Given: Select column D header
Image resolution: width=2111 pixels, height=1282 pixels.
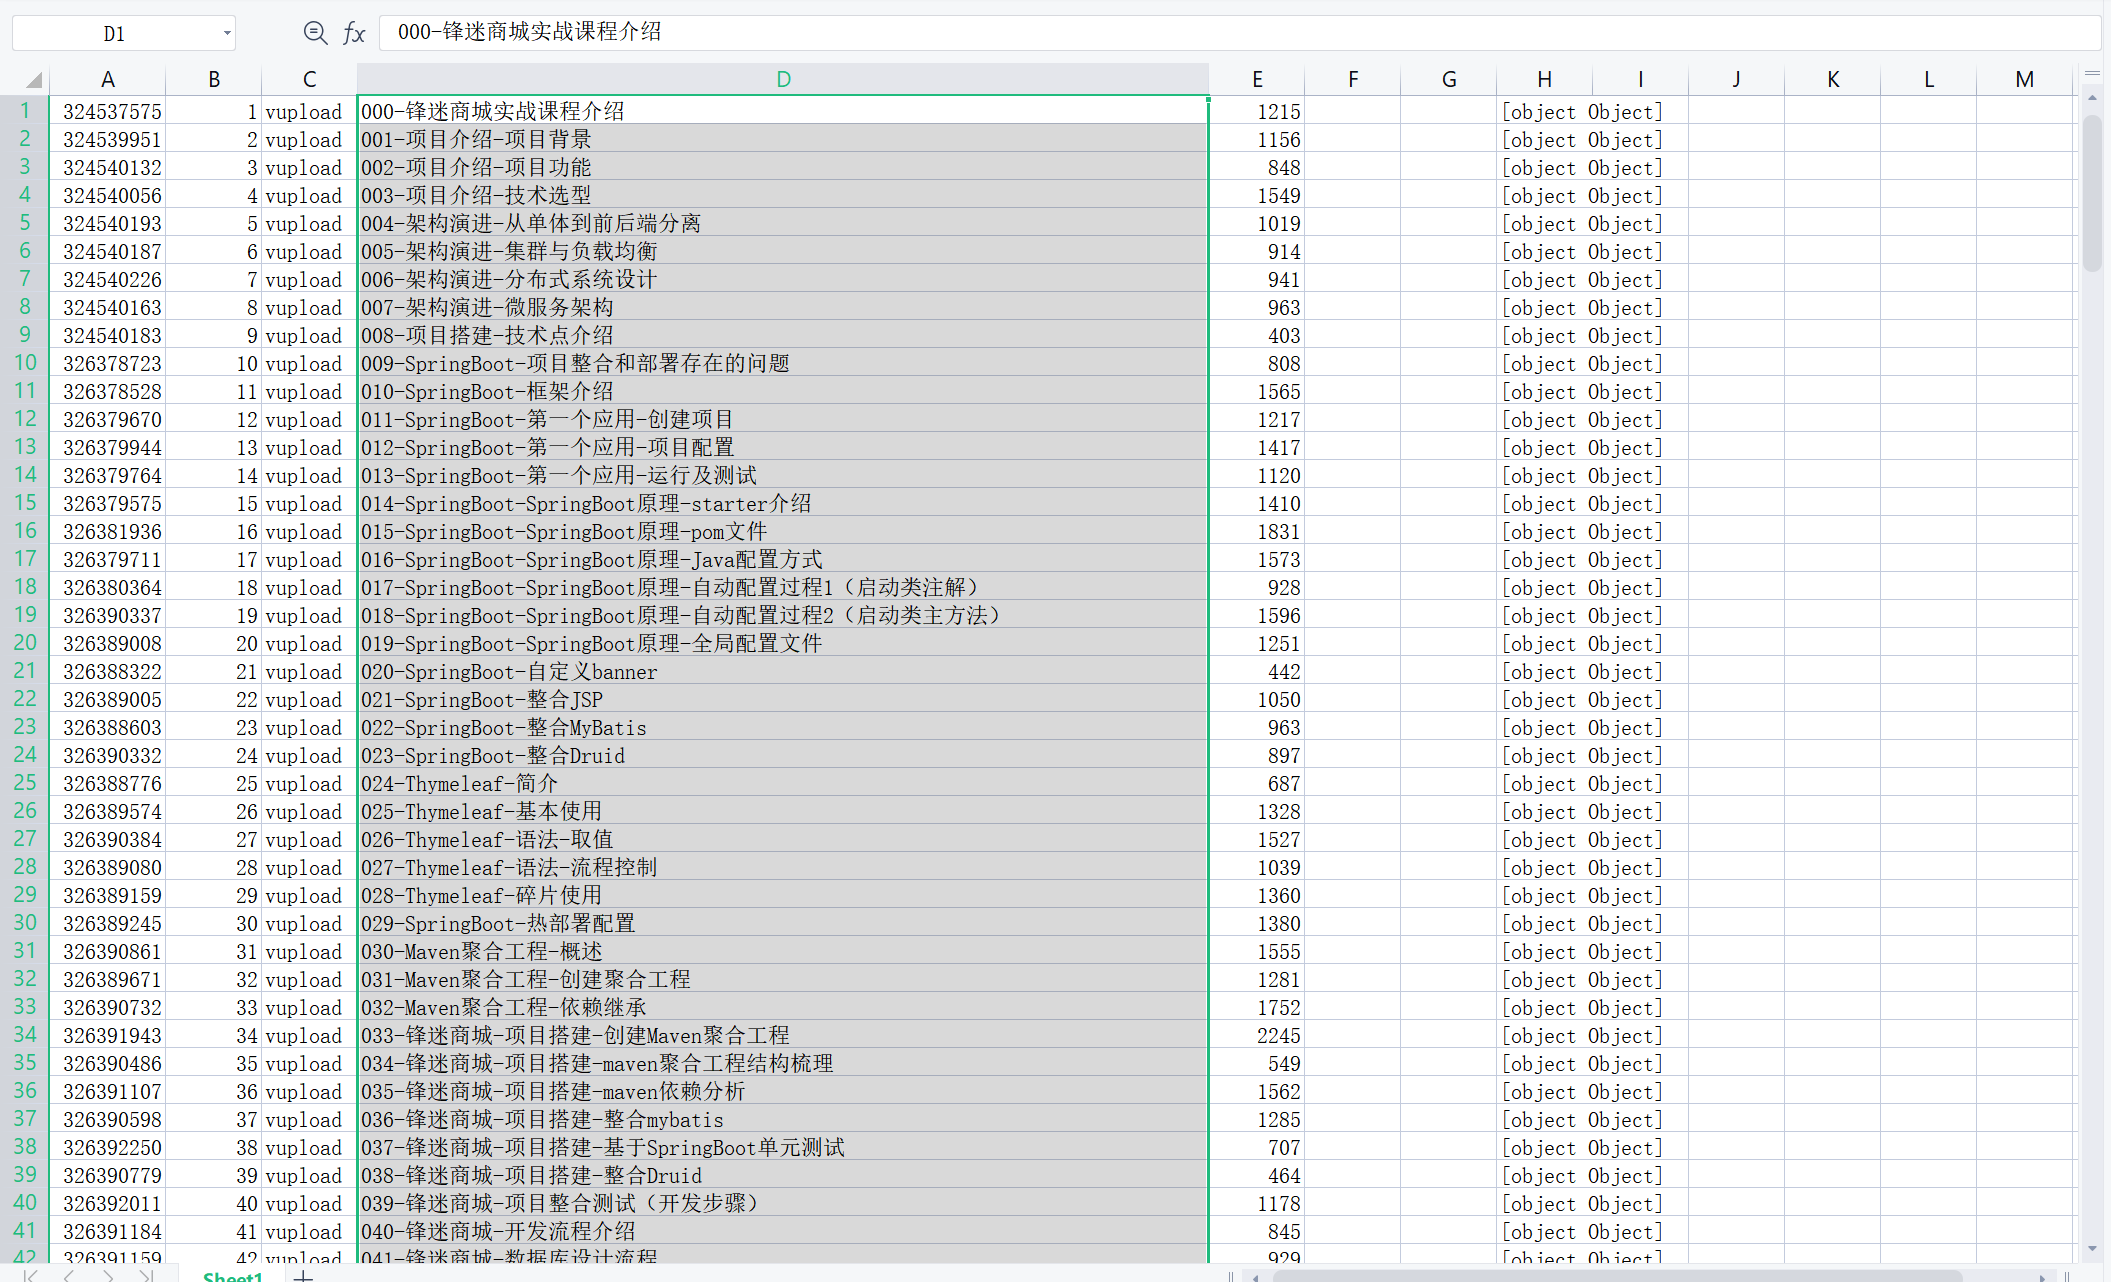Looking at the screenshot, I should pos(783,79).
